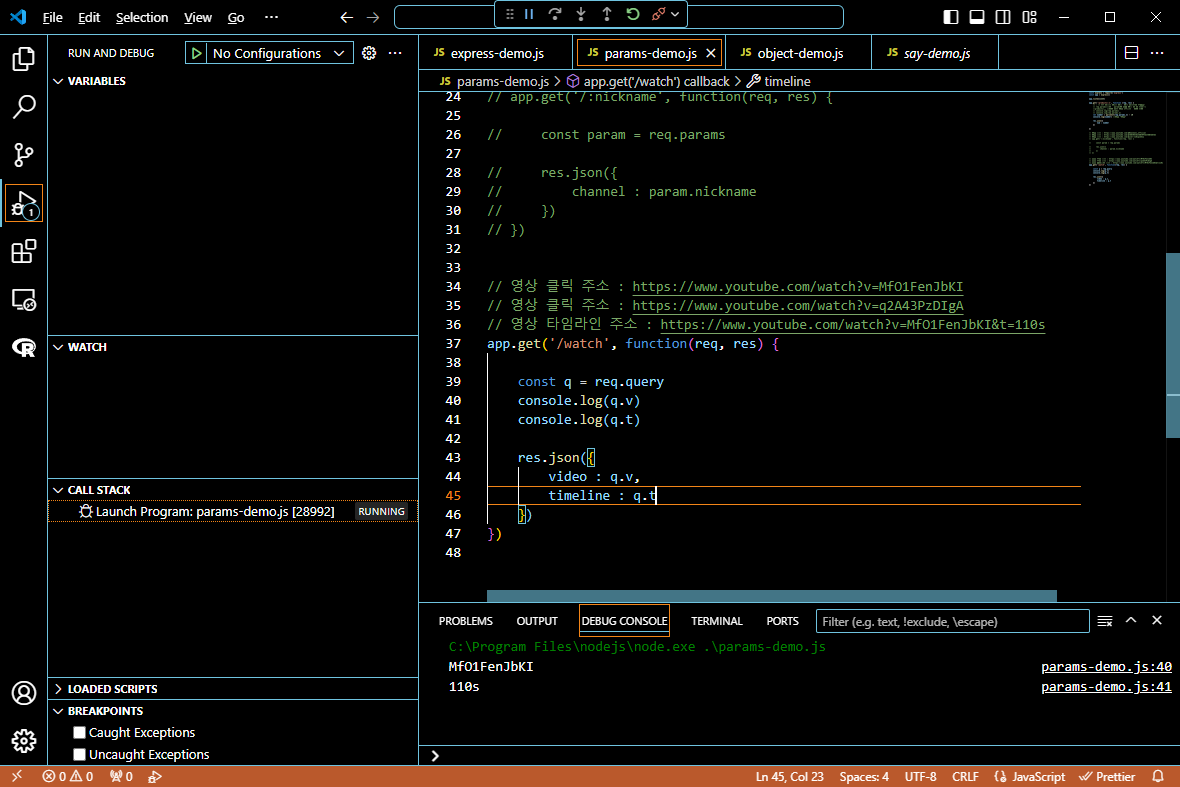Image resolution: width=1180 pixels, height=787 pixels.
Task: Open the R extension view icon
Action: pyautogui.click(x=23, y=347)
